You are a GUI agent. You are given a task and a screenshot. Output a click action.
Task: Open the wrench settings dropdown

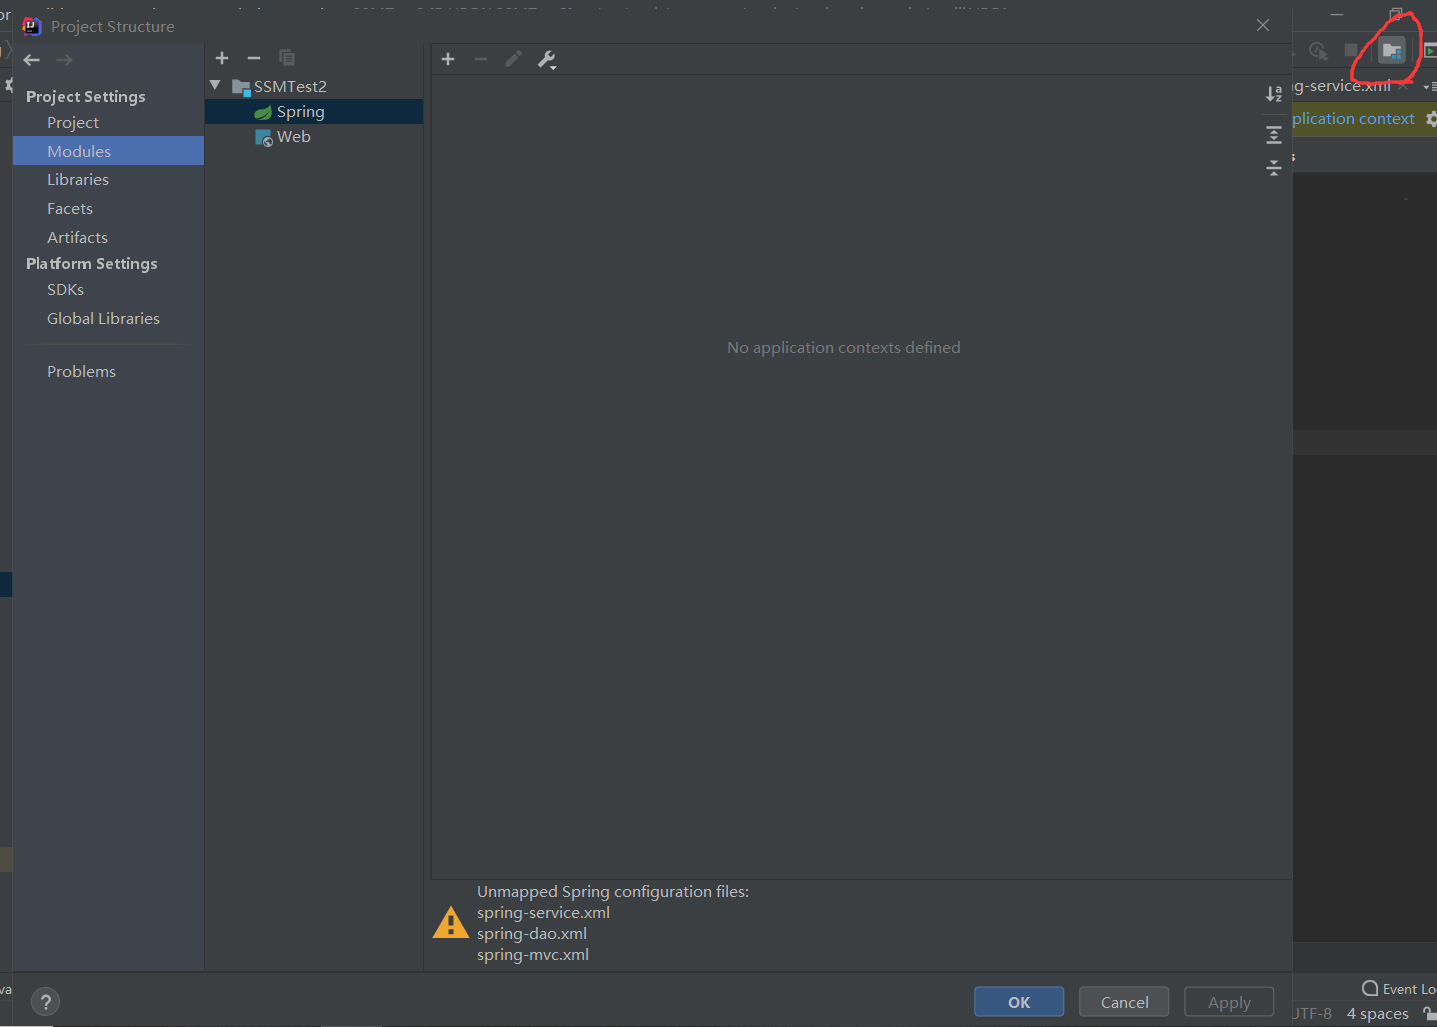point(547,60)
